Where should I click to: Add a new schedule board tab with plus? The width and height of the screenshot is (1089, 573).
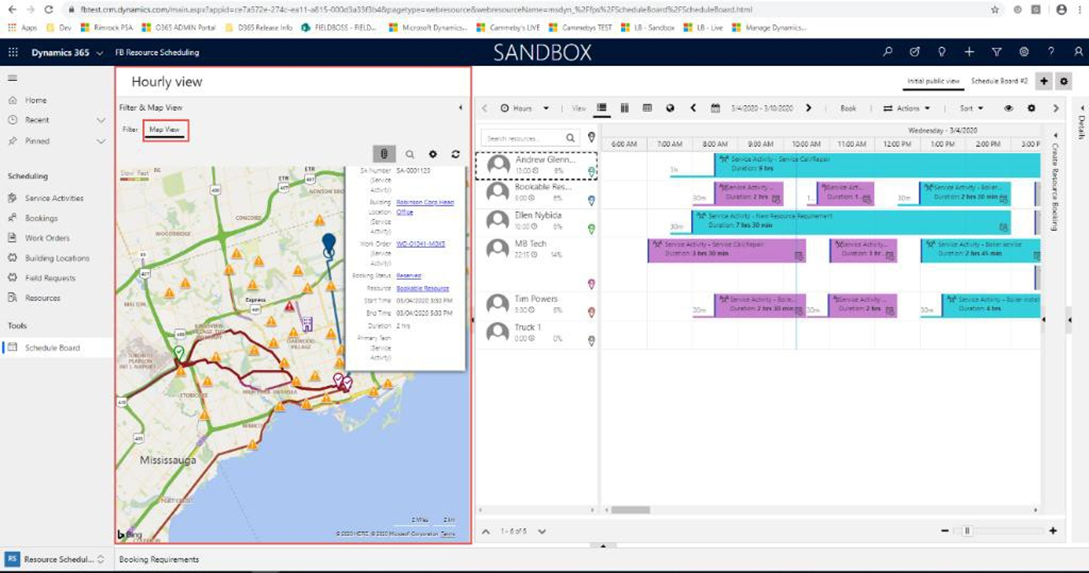click(x=1044, y=81)
